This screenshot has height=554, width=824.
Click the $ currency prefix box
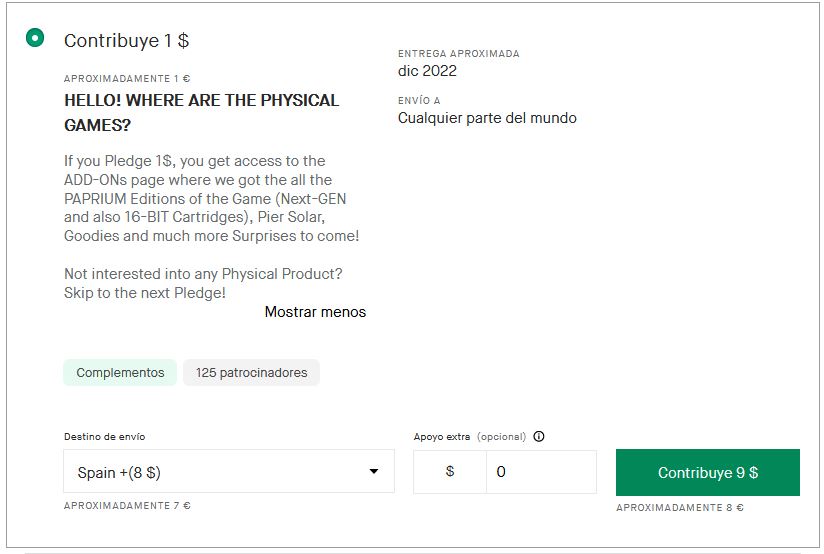coord(450,472)
